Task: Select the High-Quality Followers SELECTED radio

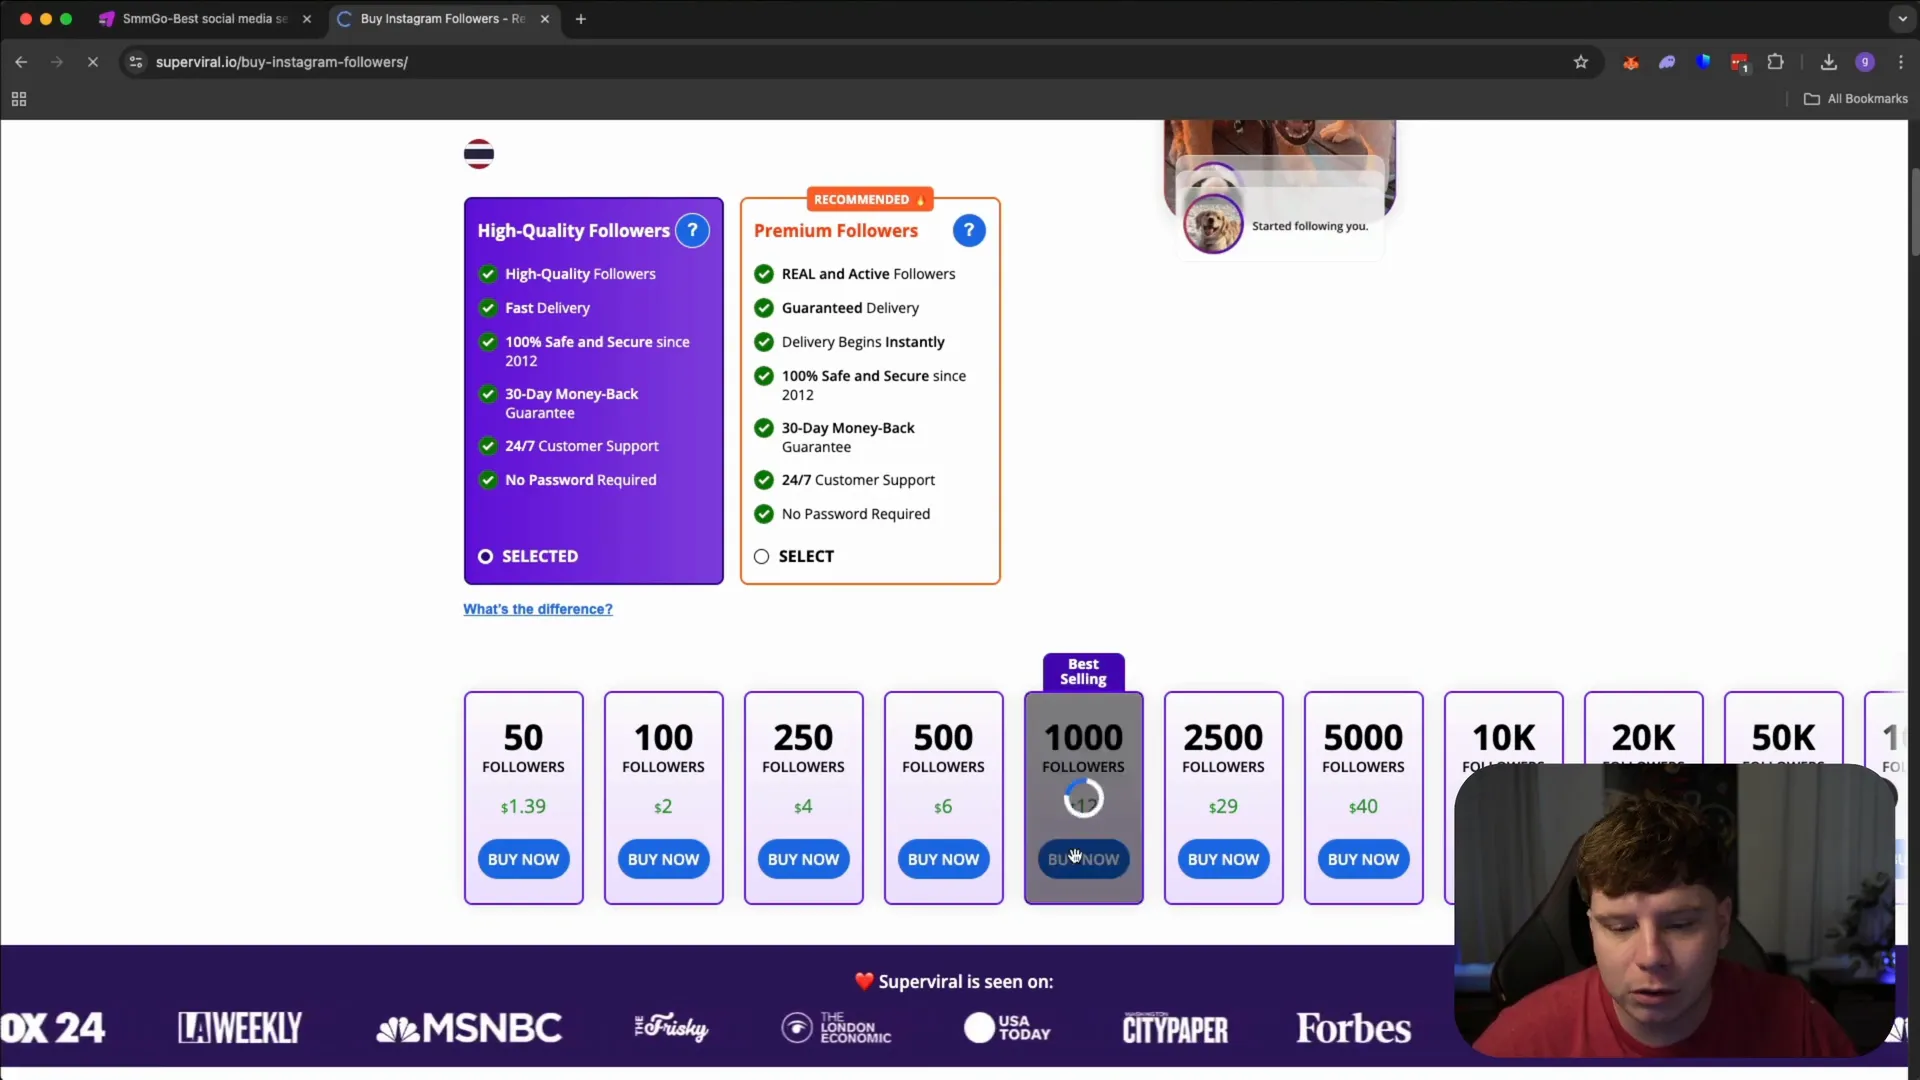Action: [485, 557]
